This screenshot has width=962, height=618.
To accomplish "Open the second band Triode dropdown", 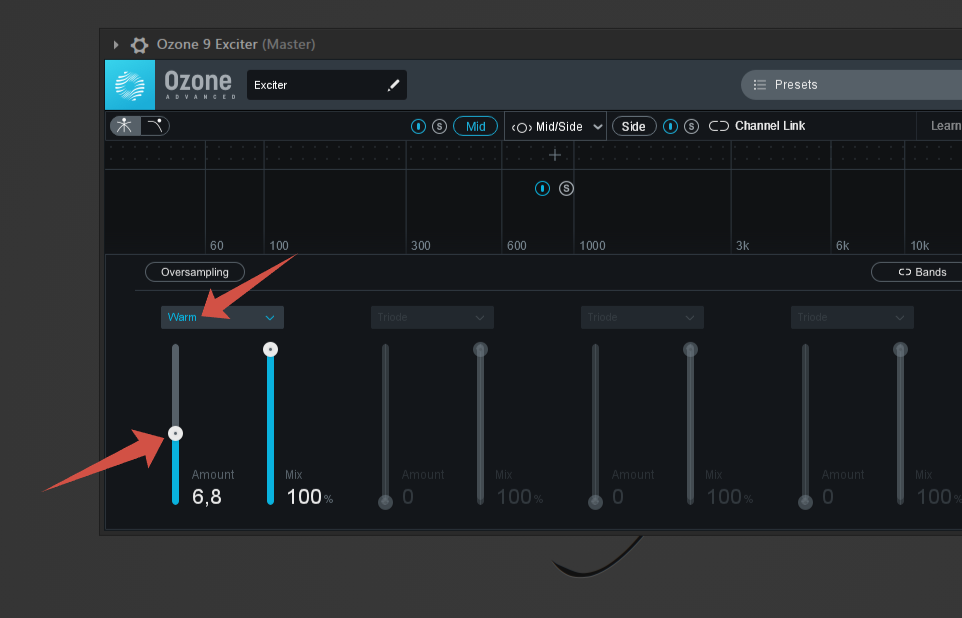I will point(432,317).
